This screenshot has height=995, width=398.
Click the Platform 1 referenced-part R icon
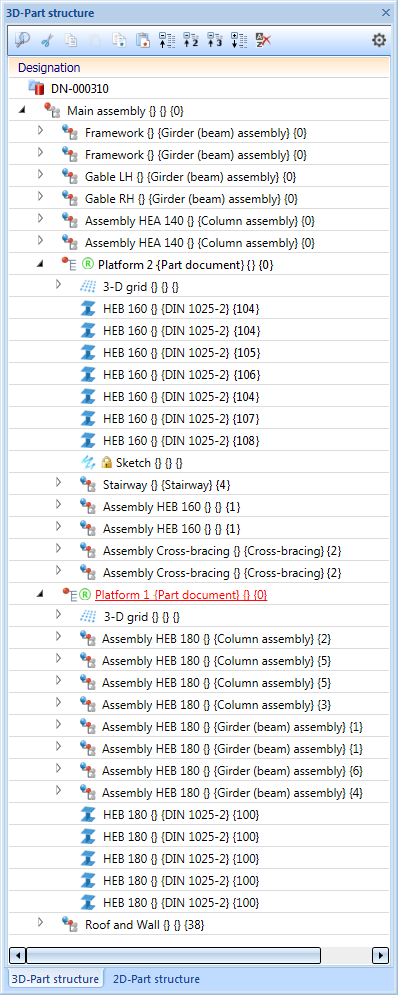click(x=85, y=595)
